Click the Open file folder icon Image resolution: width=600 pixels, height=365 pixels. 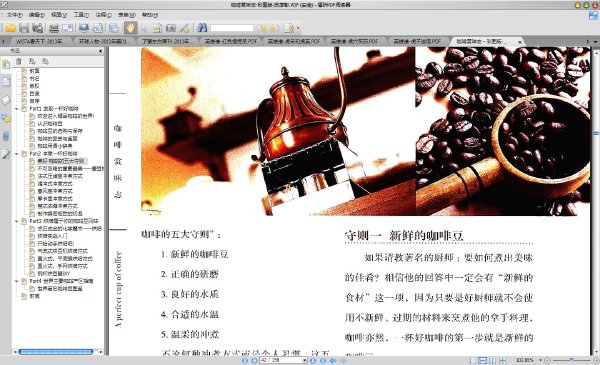[10, 28]
